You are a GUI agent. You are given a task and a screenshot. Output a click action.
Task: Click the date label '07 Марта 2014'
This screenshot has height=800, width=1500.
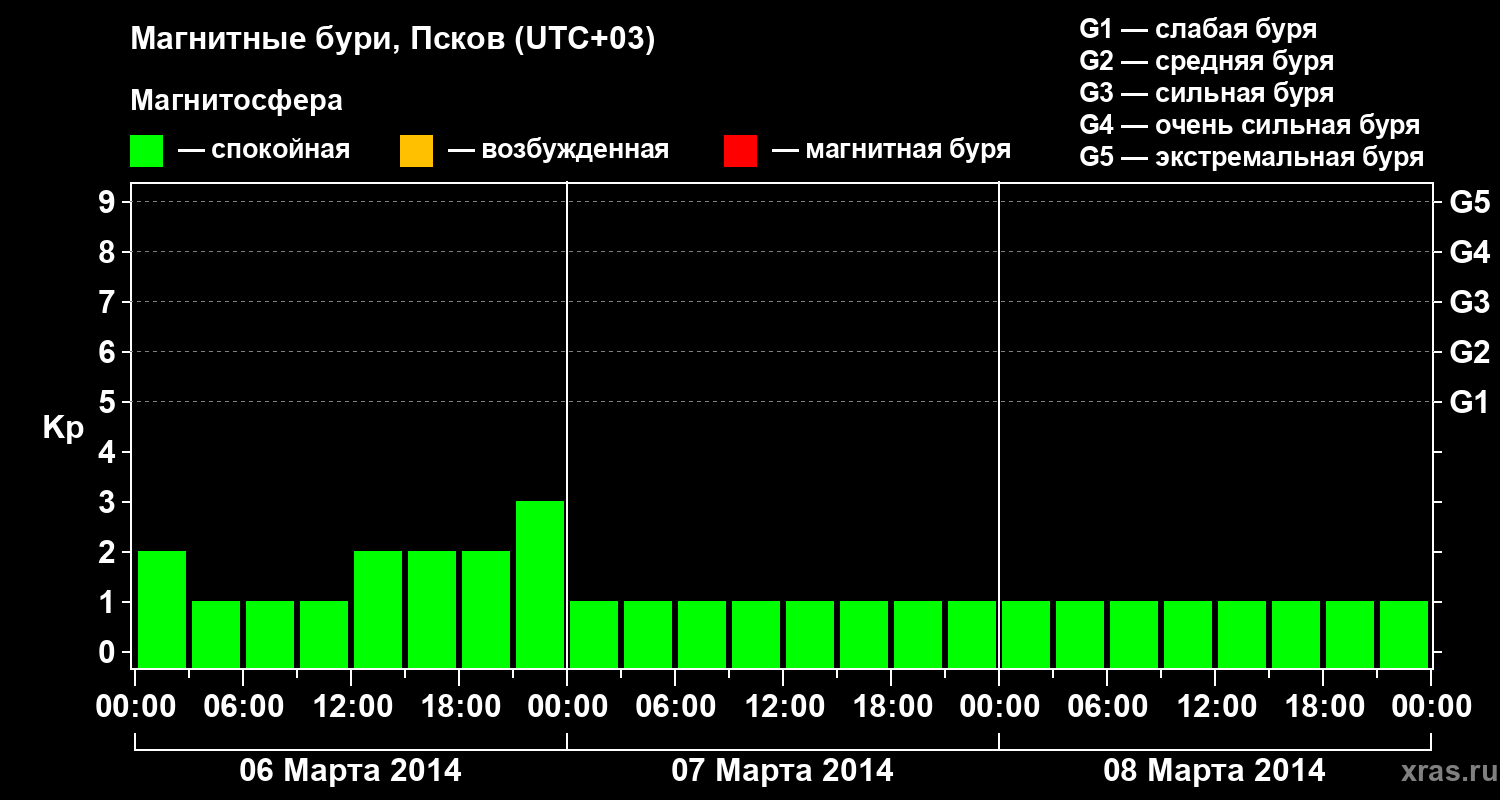[782, 771]
